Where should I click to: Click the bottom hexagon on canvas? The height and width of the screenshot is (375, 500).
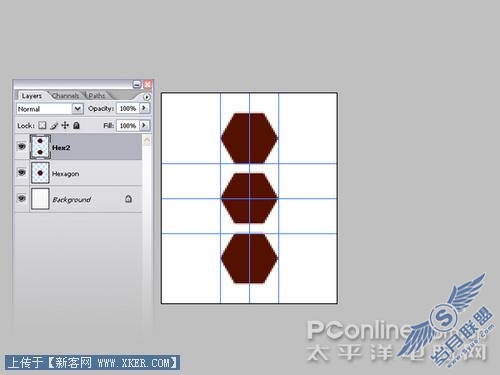pos(249,258)
